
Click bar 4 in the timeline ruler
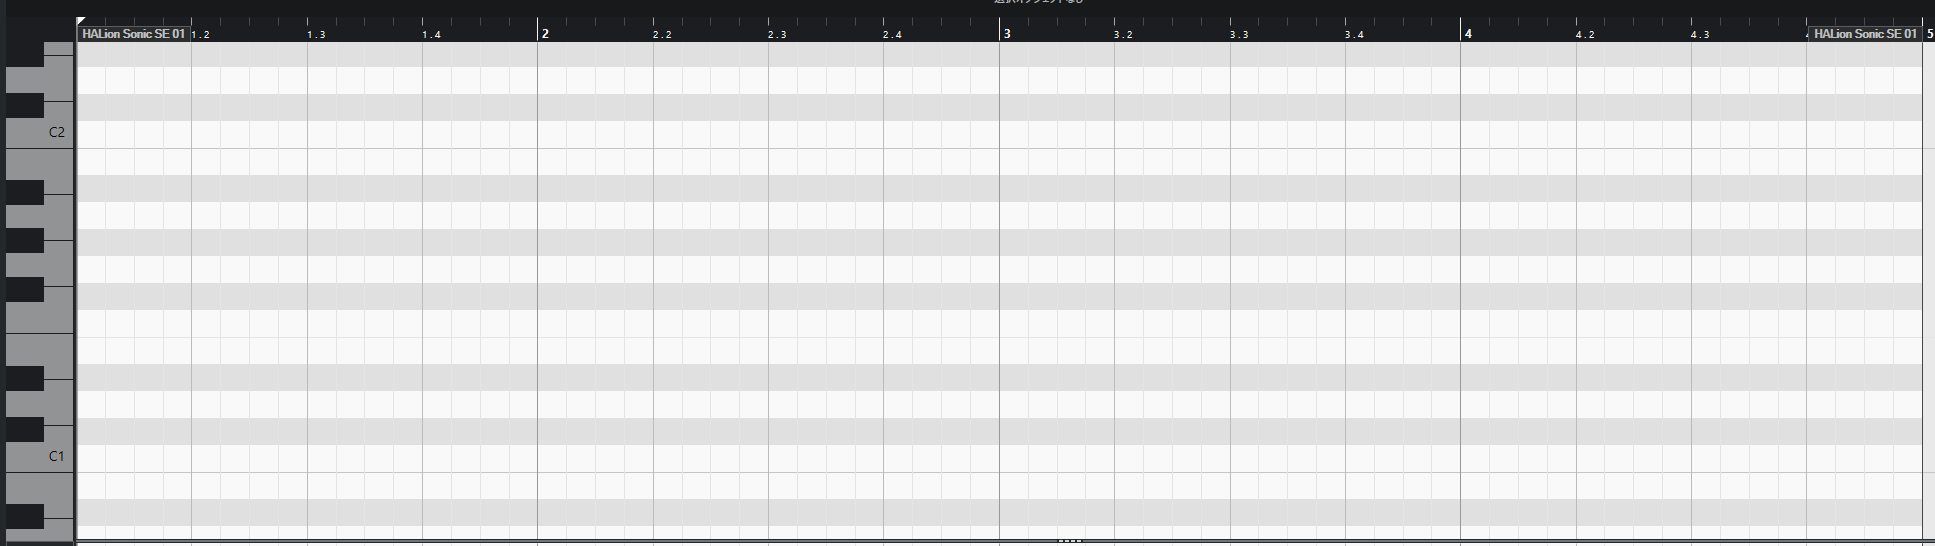click(1468, 33)
